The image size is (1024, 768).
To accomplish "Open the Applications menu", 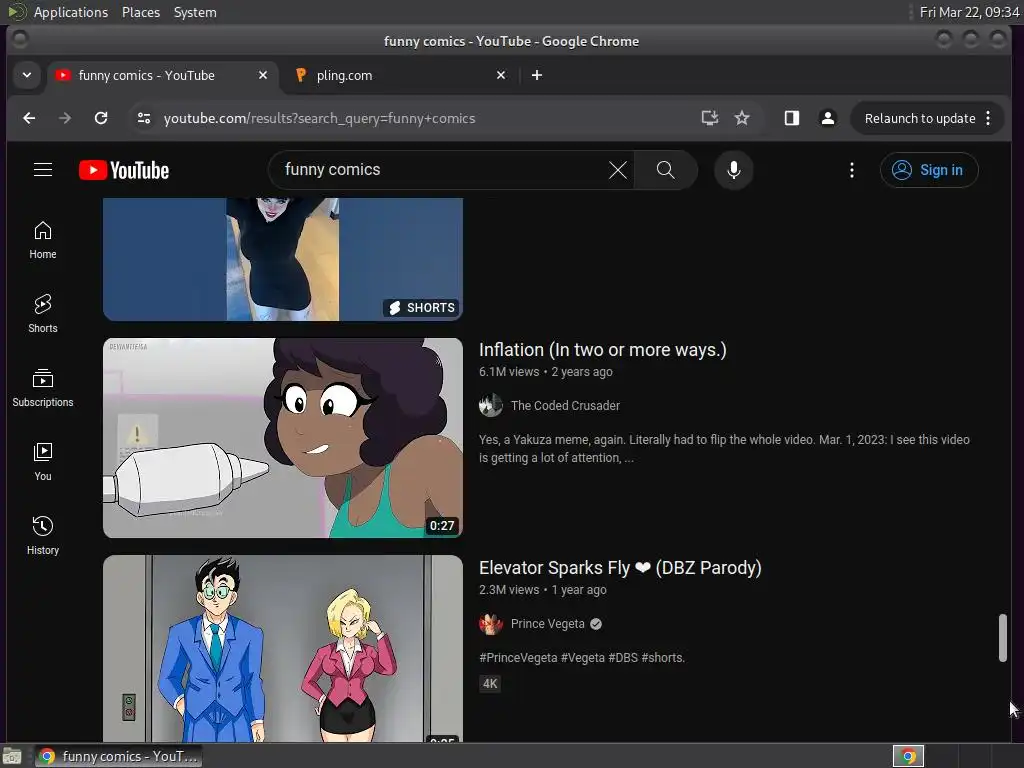I will (71, 12).
